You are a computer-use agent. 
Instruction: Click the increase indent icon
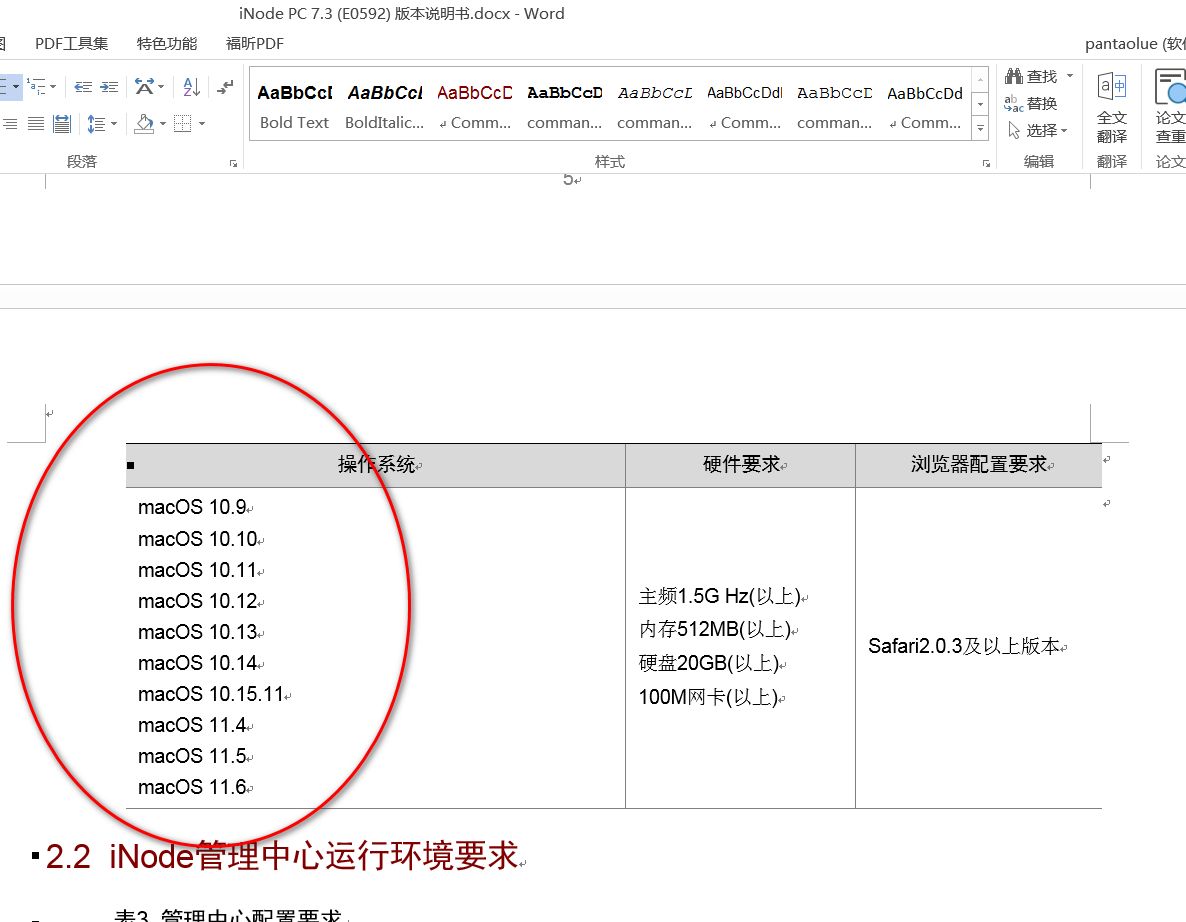point(110,87)
